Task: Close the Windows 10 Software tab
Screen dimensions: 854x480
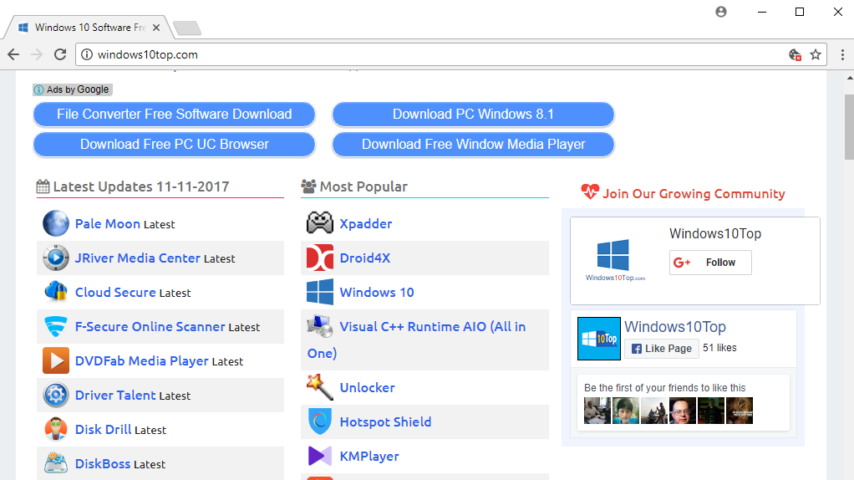Action: coord(156,27)
